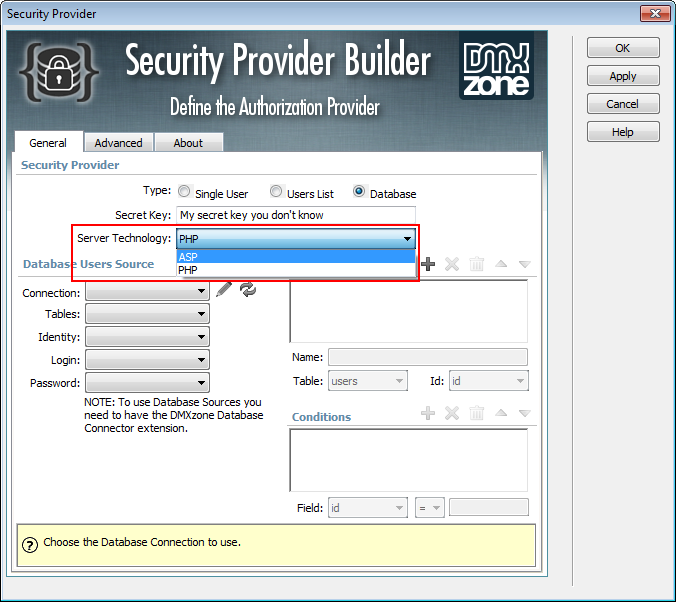676x602 pixels.
Task: Click the Help button
Action: click(x=623, y=132)
